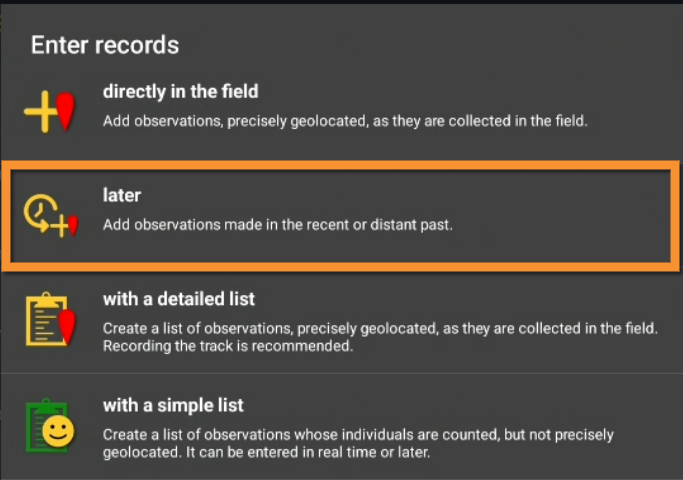
Task: Tap the small red pin next to the clock
Action: 72,225
